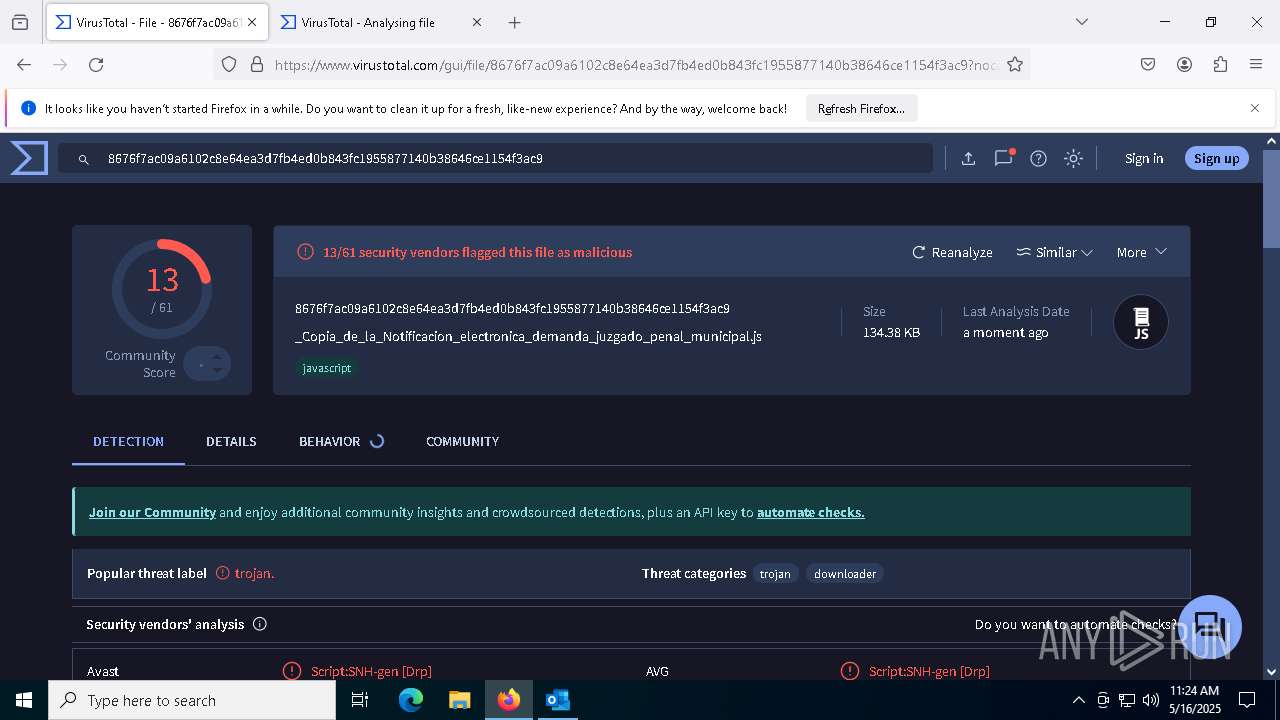Switch to the DETECTION tab

[x=128, y=441]
